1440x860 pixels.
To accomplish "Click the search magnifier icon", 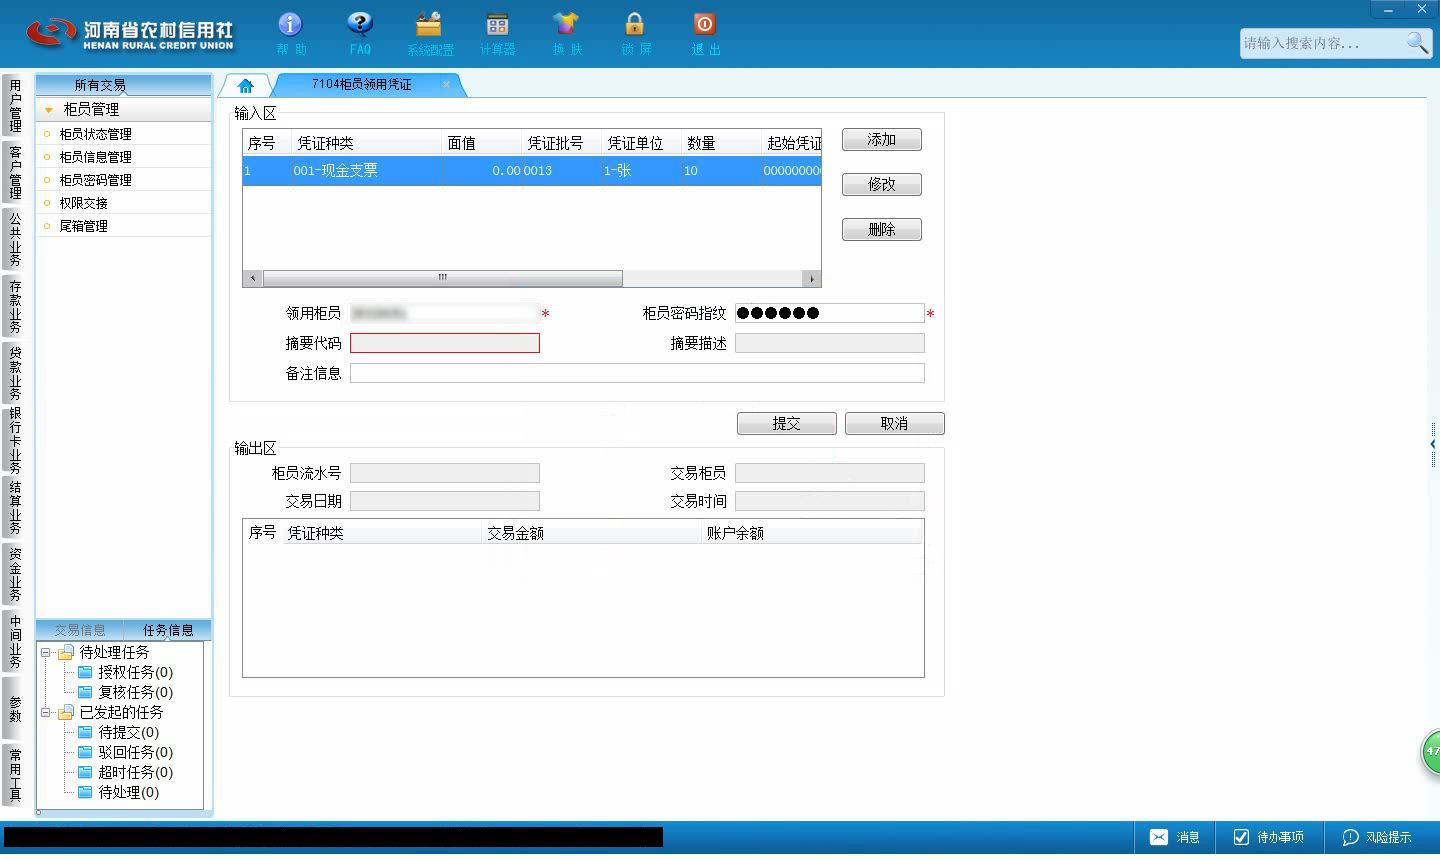I will coord(1417,42).
